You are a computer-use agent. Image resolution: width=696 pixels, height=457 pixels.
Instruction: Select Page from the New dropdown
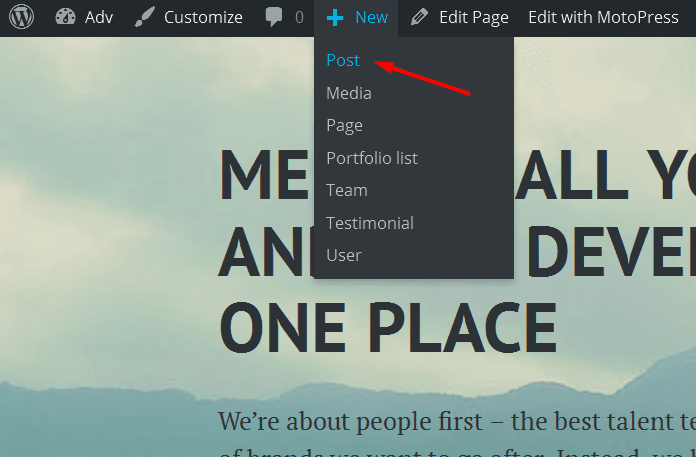(344, 125)
